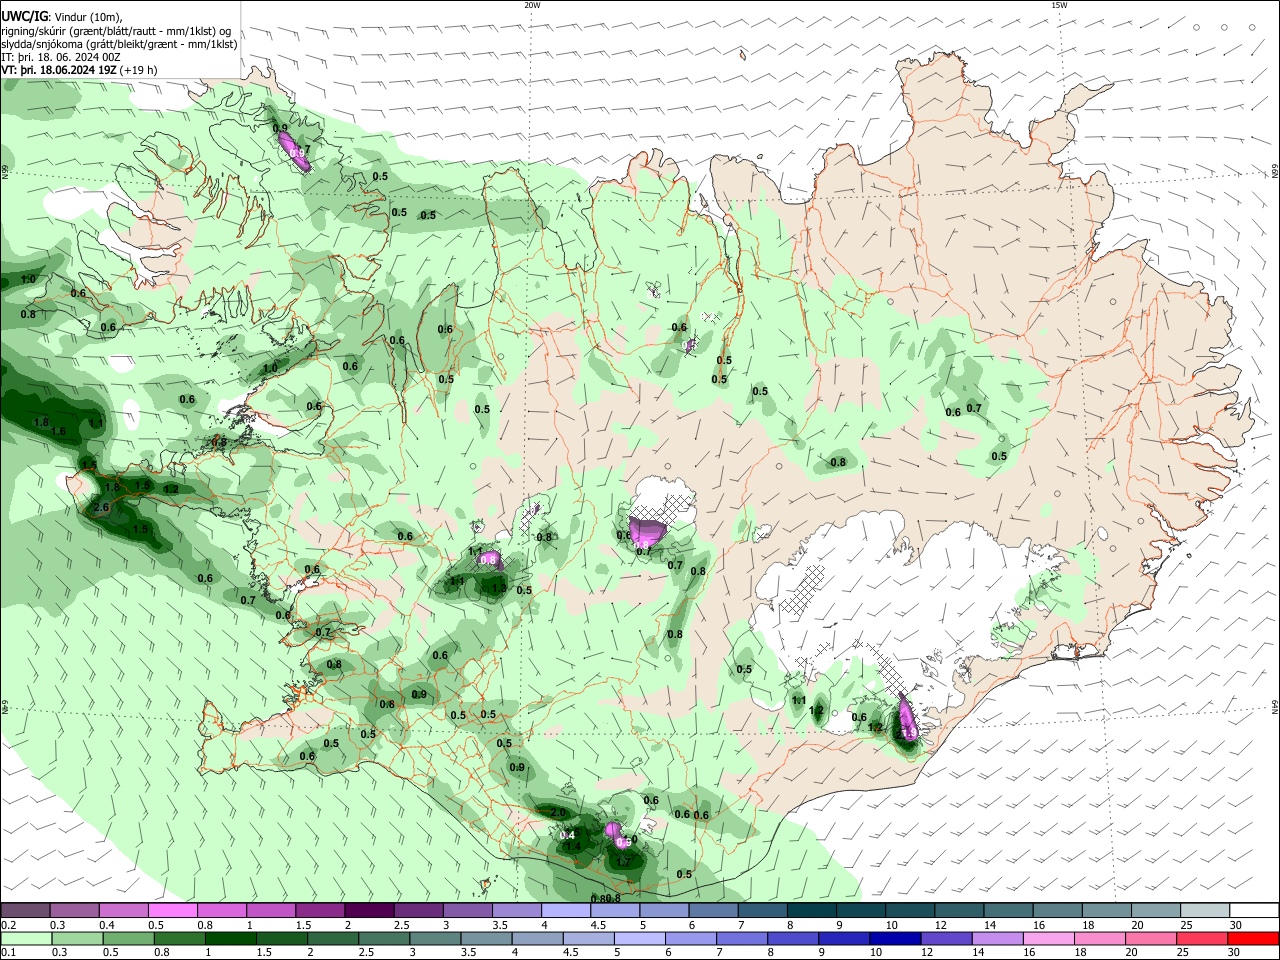Pick the light lilac swatch labeled 4 in purple row
1280x960 pixels.
point(566,910)
